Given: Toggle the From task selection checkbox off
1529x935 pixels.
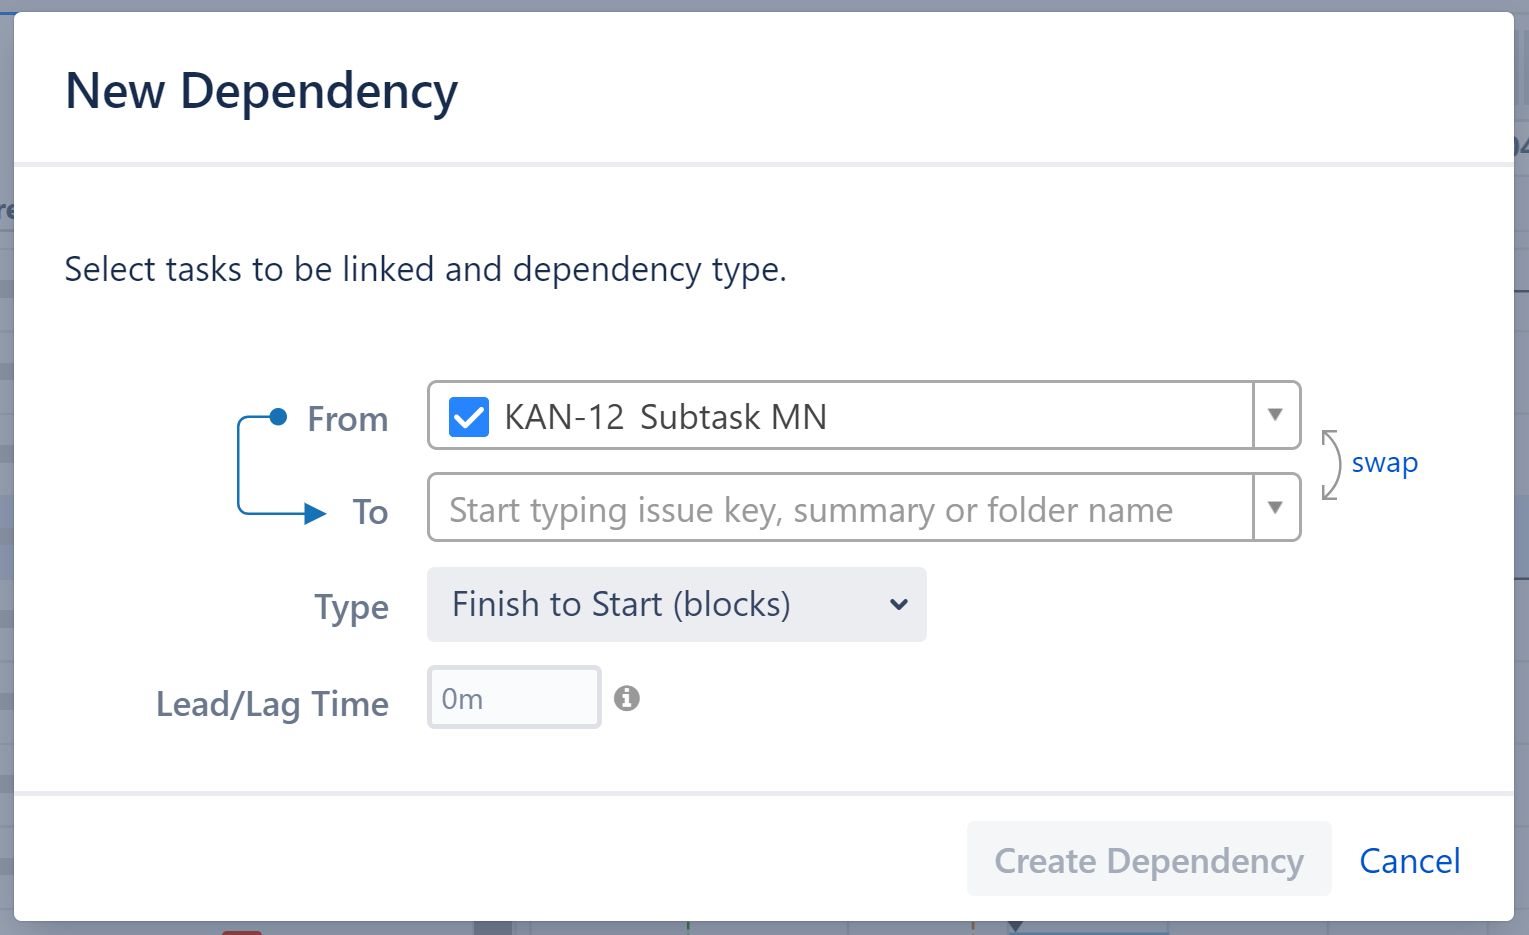Looking at the screenshot, I should 468,416.
